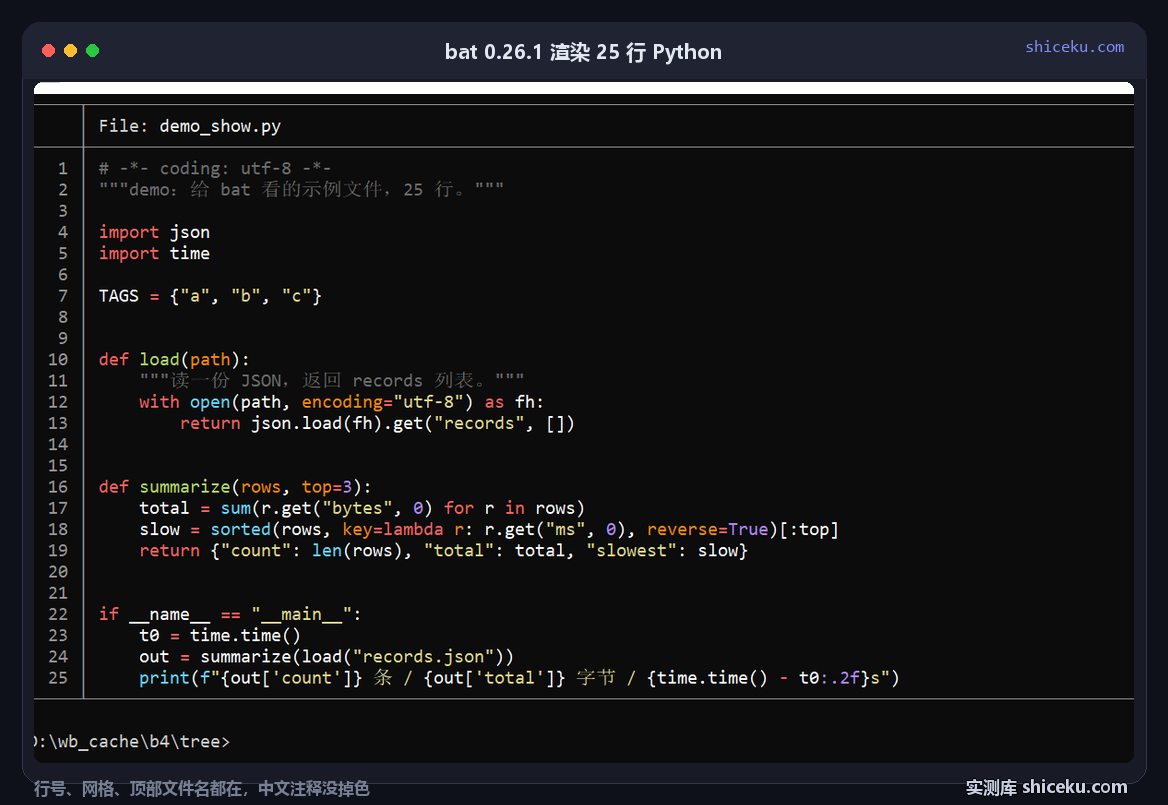Close the window with the red button
This screenshot has width=1168, height=805.
(x=48, y=51)
